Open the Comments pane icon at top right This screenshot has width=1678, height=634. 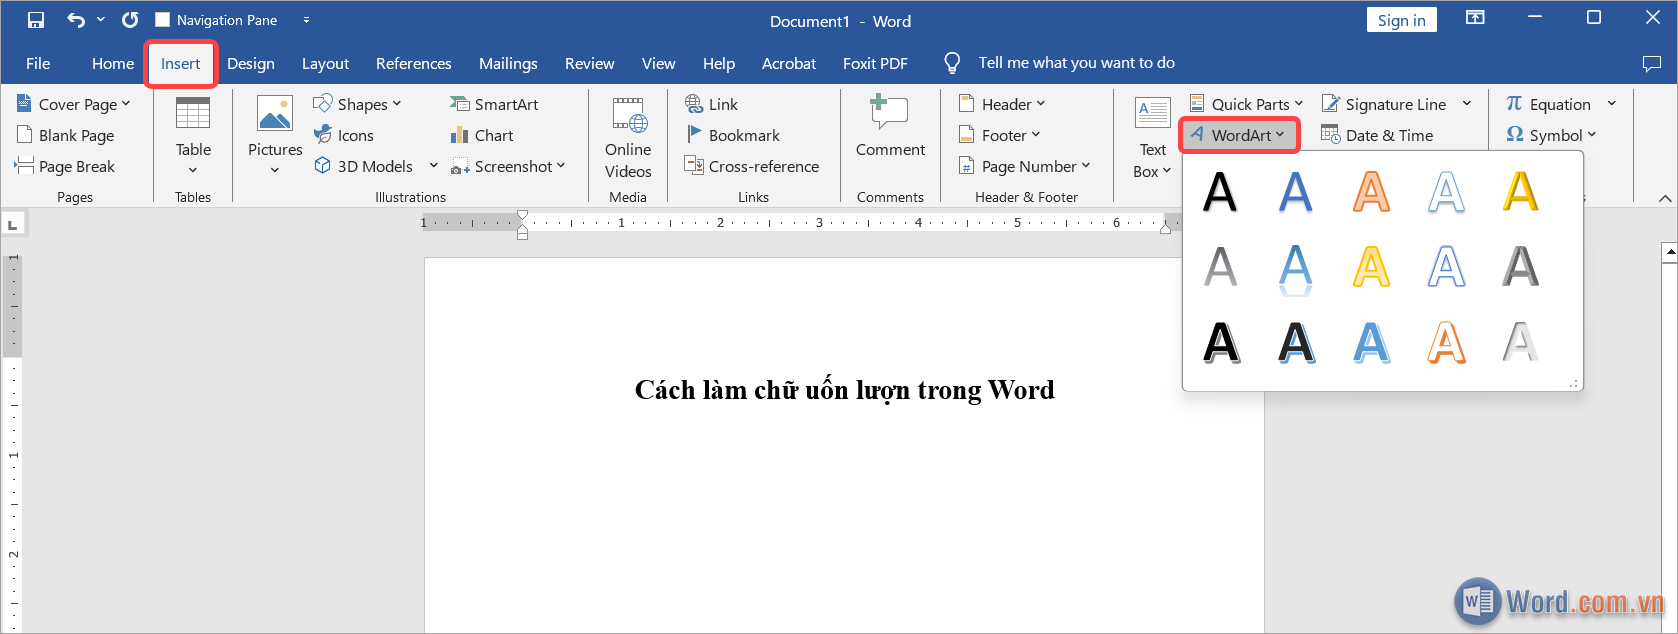1651,63
